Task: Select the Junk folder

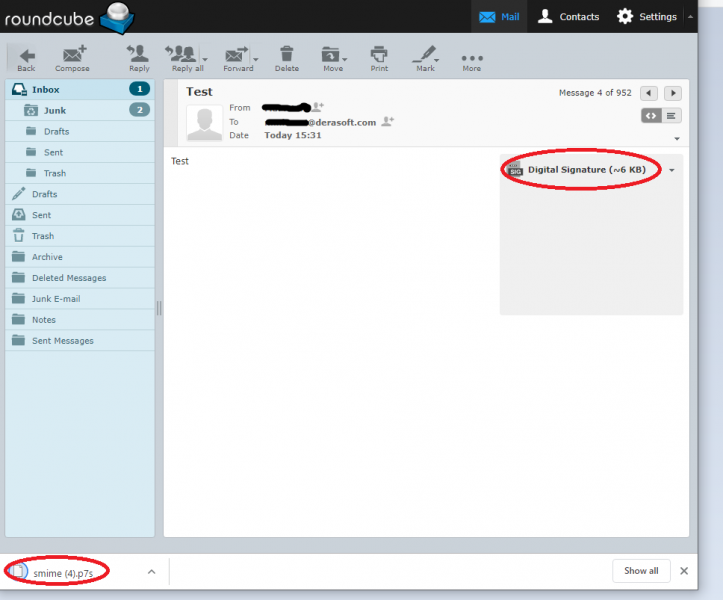Action: [55, 110]
